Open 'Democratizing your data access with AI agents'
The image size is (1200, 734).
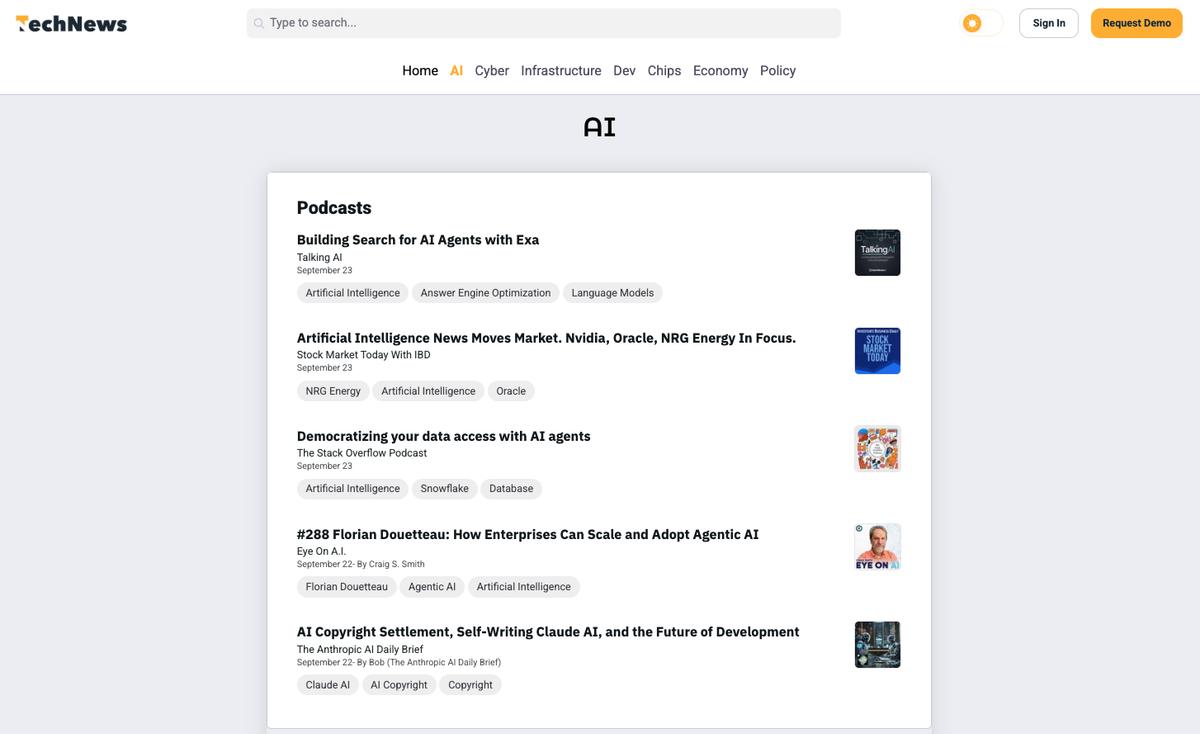[443, 436]
